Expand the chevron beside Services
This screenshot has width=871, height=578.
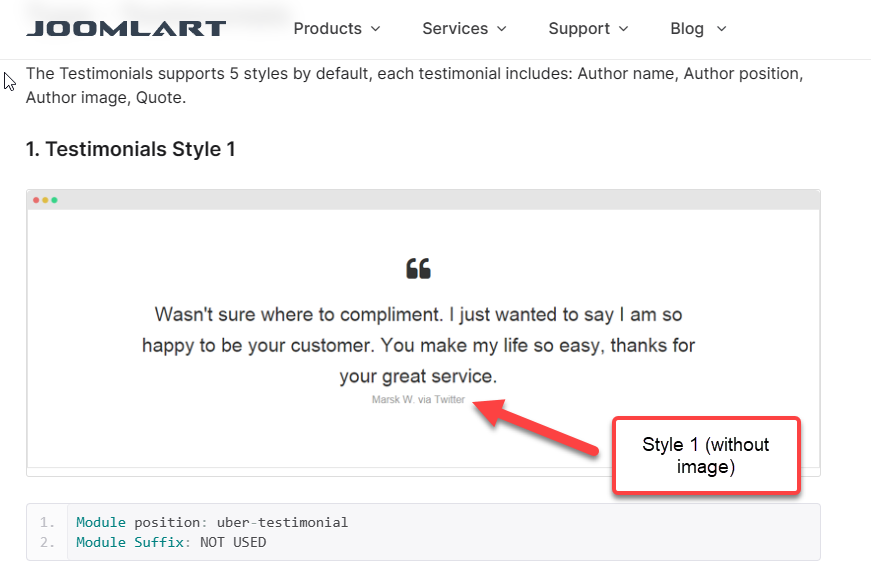(x=502, y=29)
